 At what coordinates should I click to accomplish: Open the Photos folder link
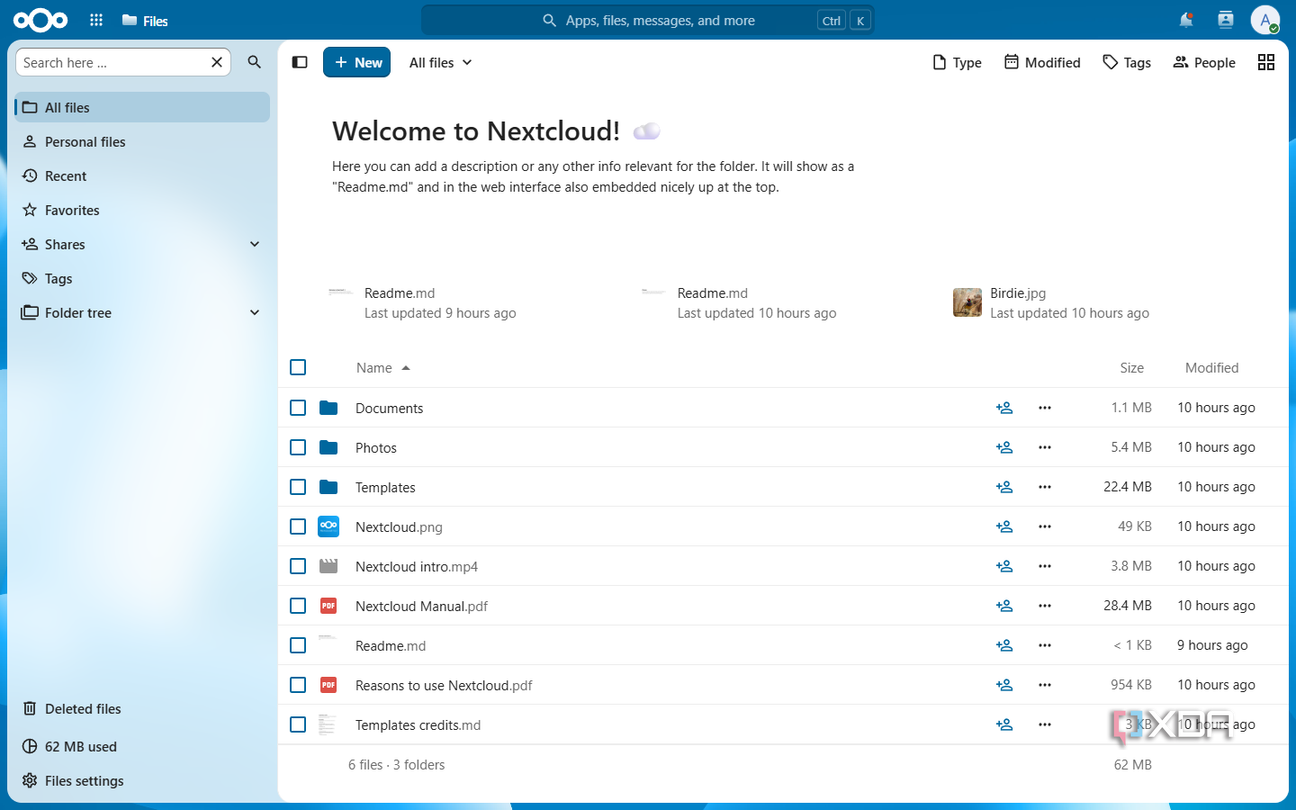pos(376,448)
